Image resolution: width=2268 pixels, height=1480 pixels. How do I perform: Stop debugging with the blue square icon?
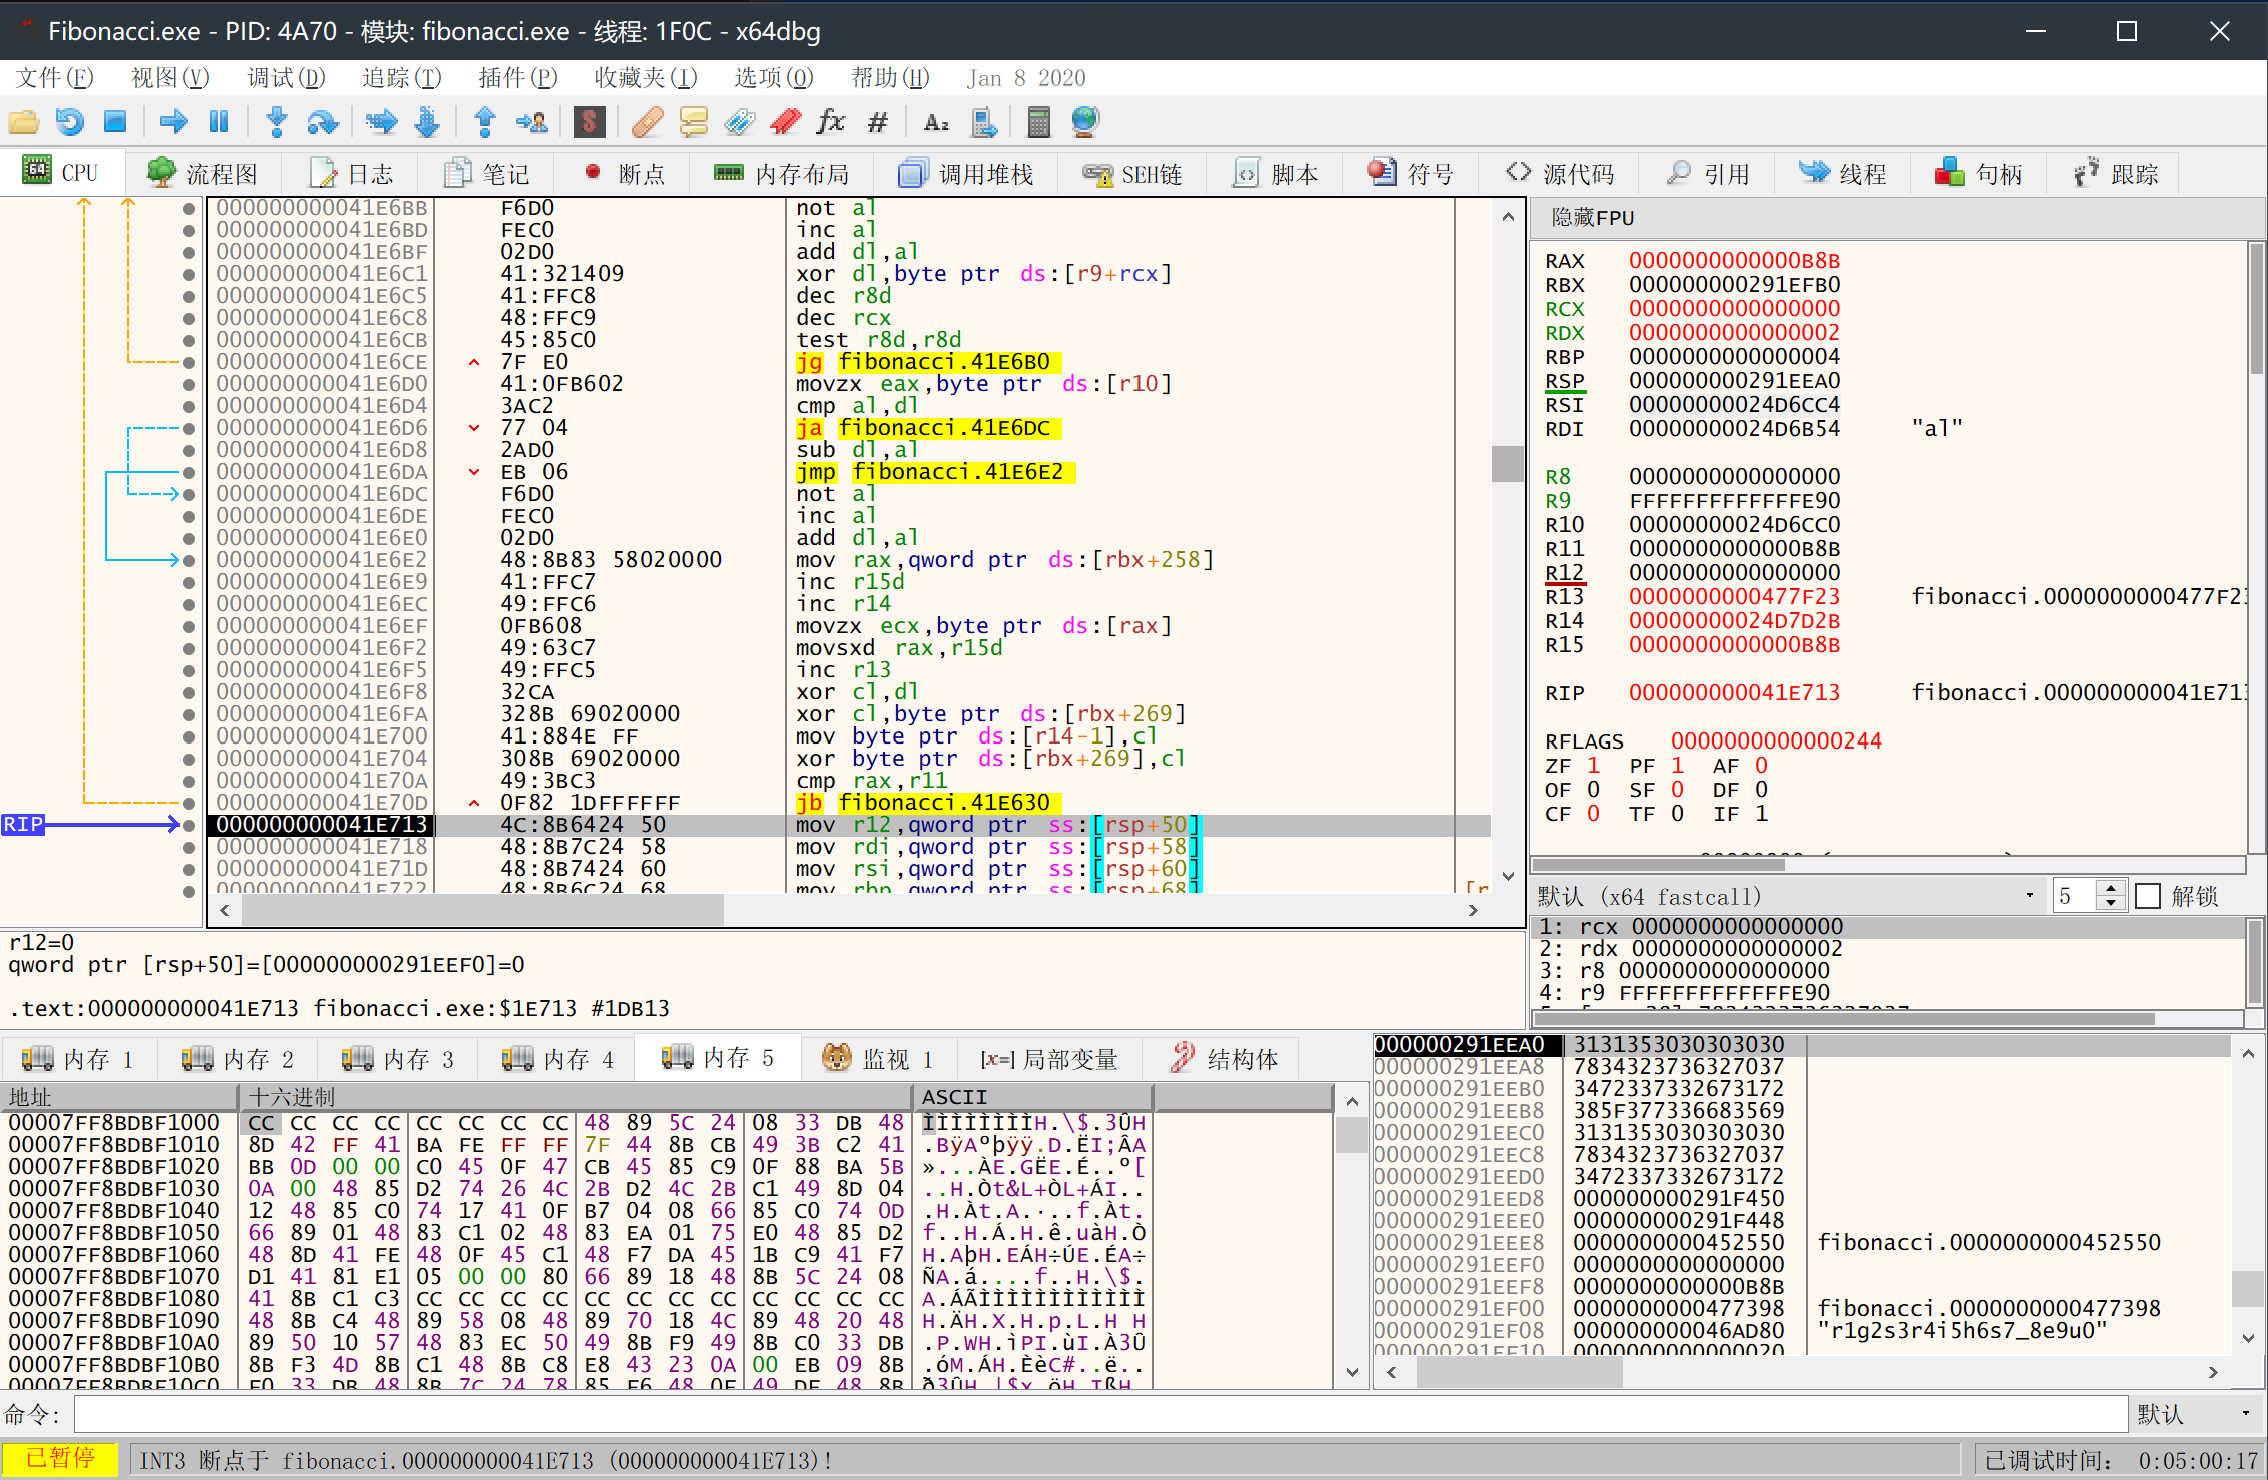point(116,122)
